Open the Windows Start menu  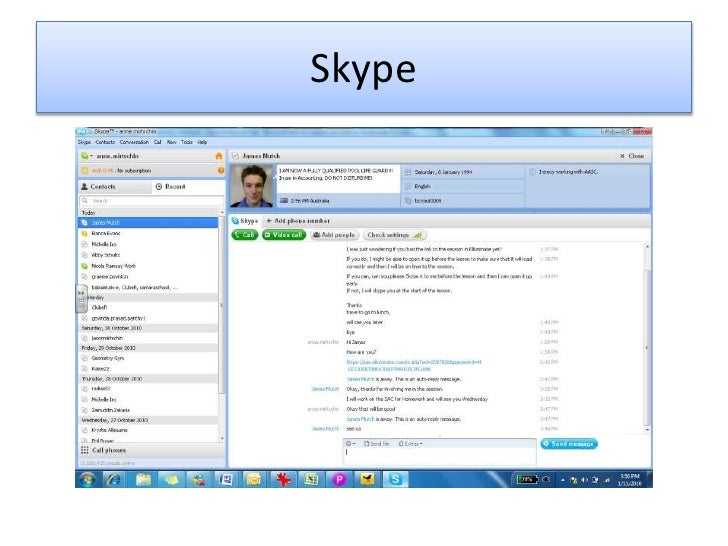(88, 479)
